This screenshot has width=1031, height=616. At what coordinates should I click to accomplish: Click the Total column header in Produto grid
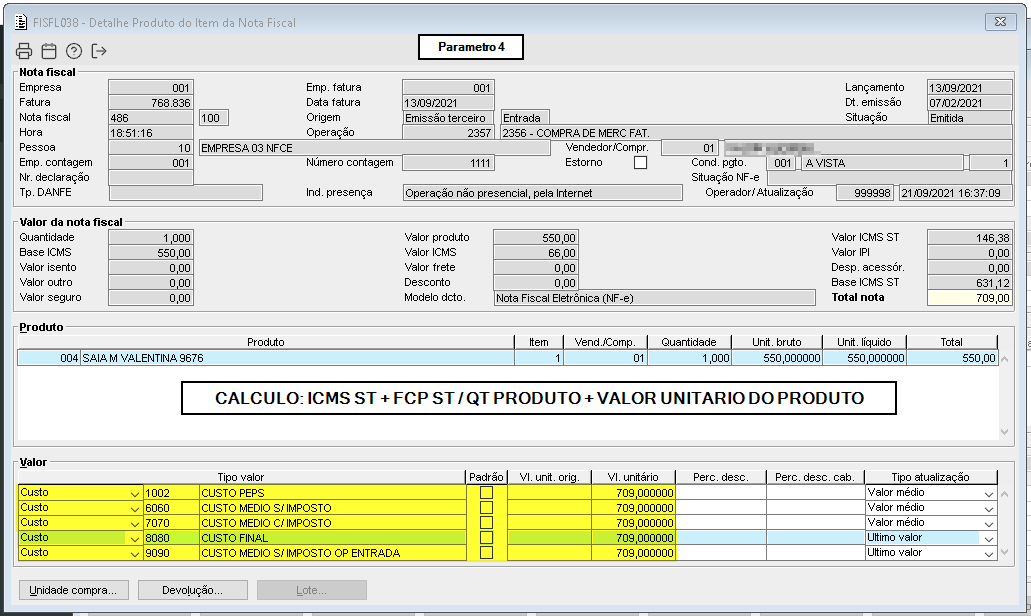pyautogui.click(x=951, y=342)
